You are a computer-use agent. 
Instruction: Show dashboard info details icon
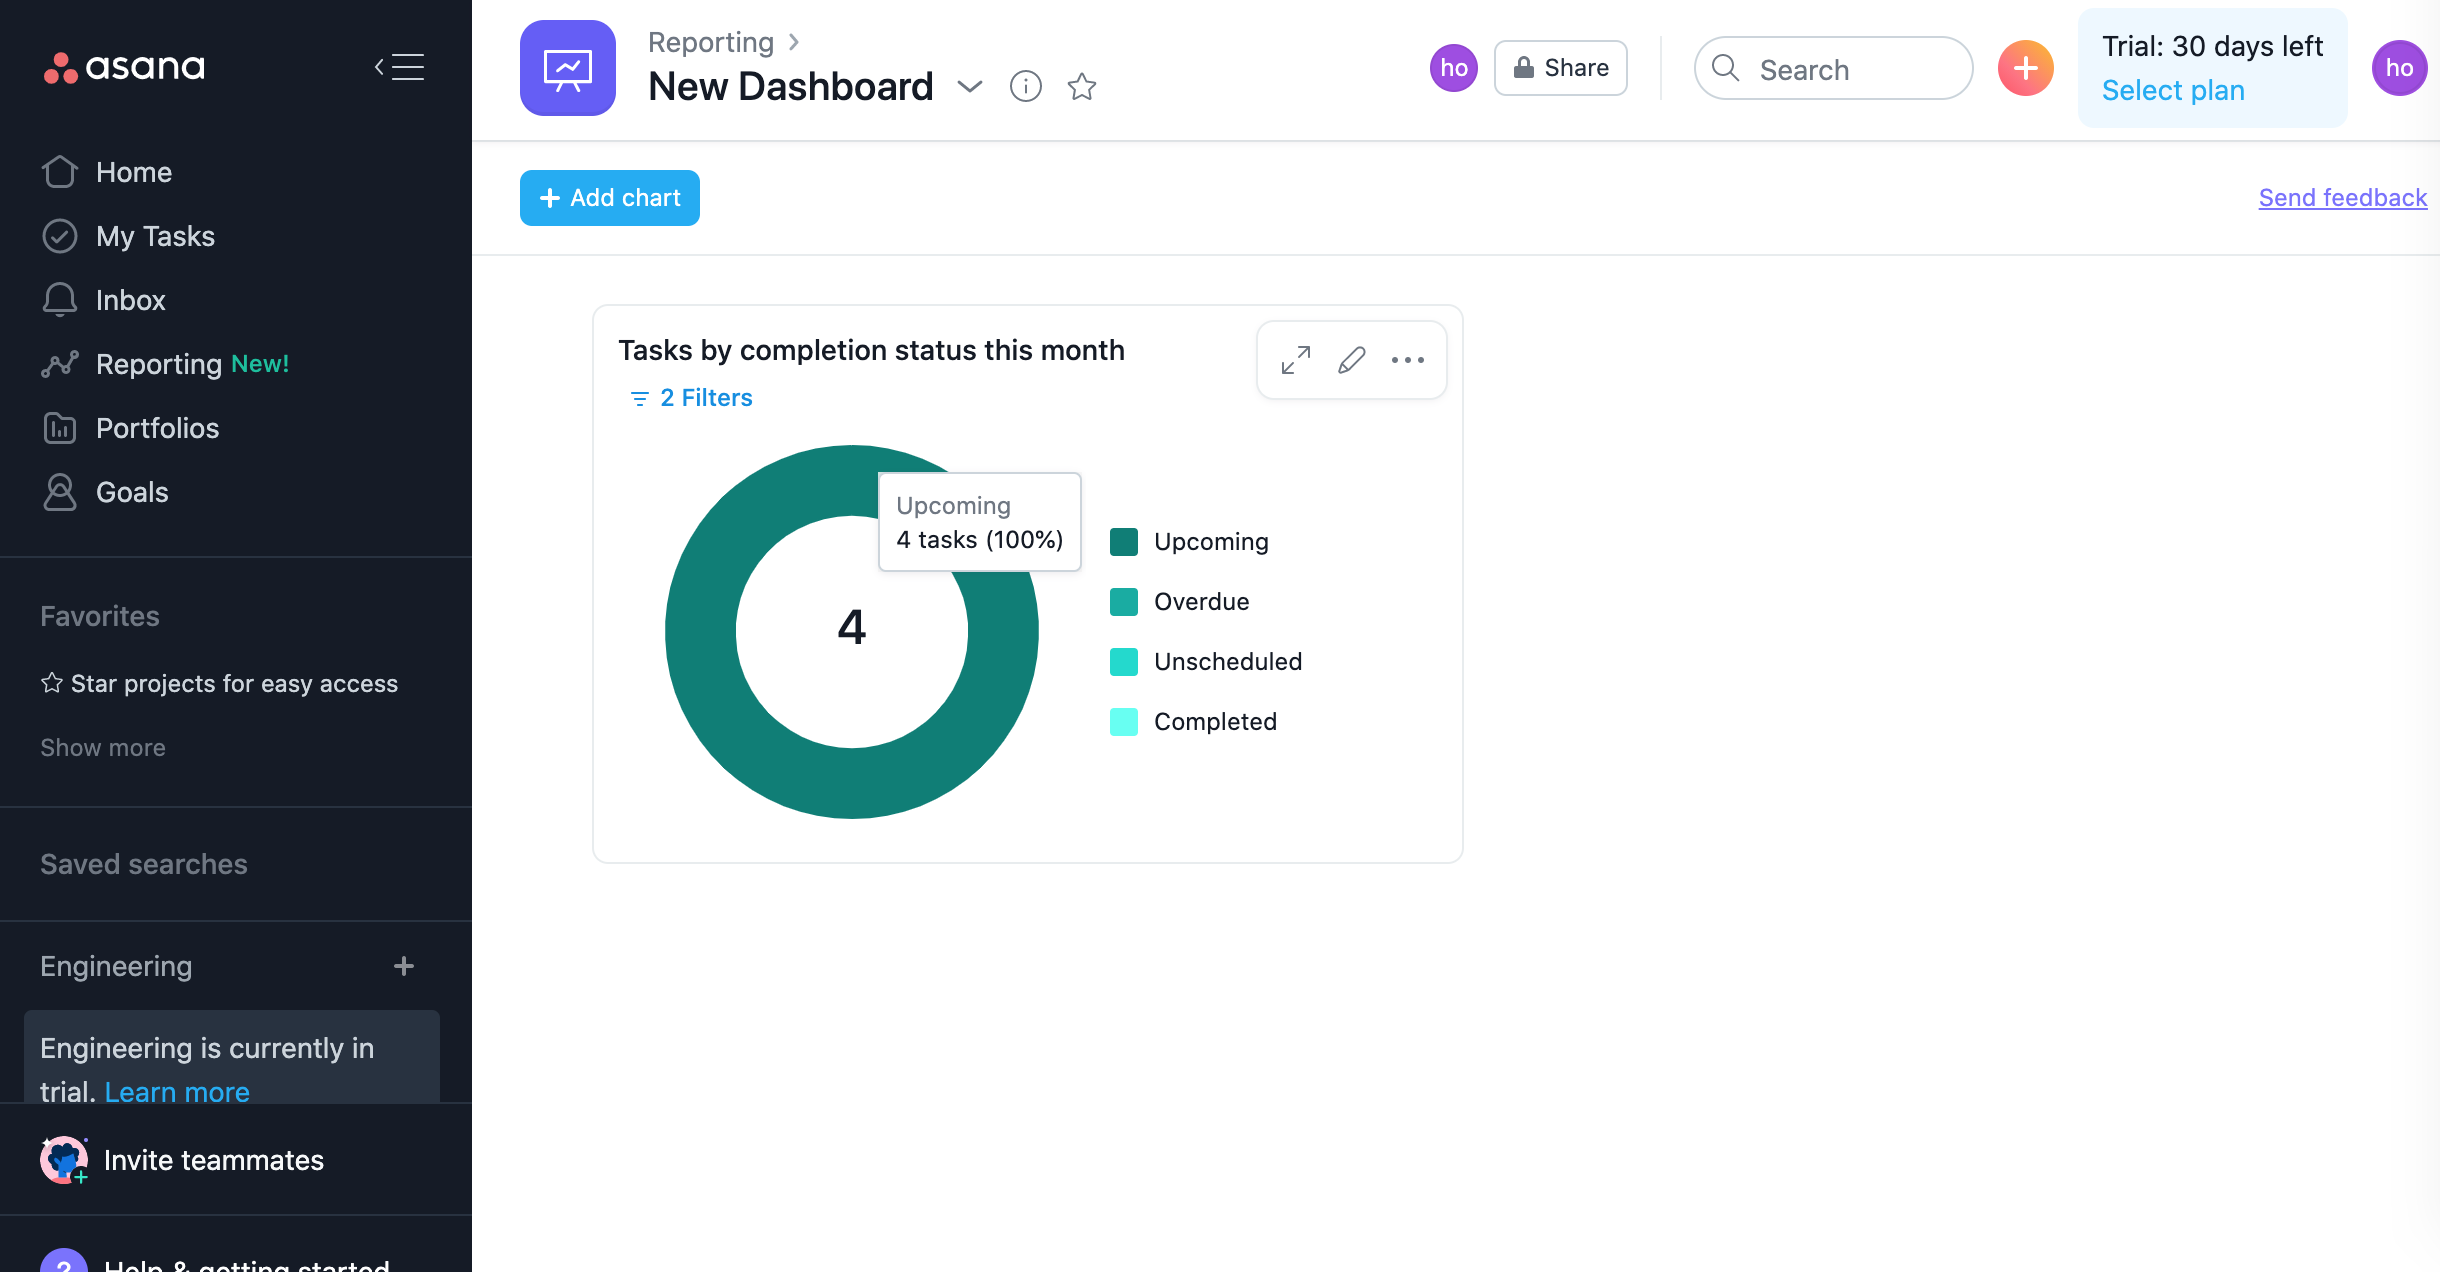1026,87
